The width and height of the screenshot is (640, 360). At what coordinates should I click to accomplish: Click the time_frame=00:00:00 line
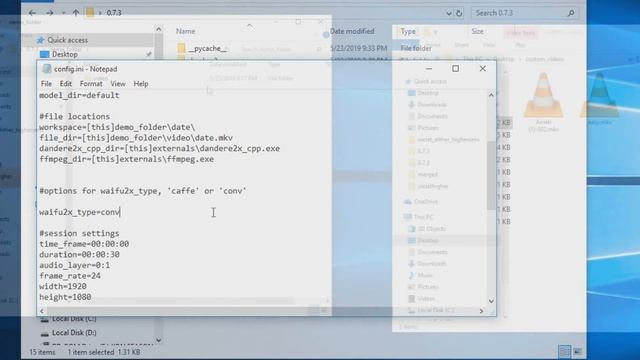point(84,244)
